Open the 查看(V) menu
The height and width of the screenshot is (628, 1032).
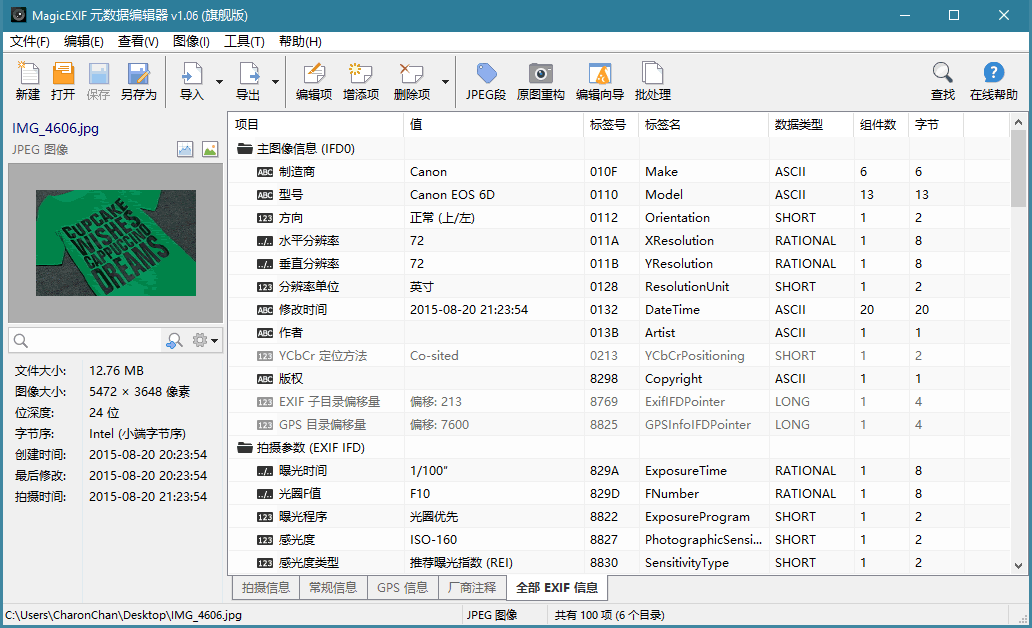[x=138, y=41]
